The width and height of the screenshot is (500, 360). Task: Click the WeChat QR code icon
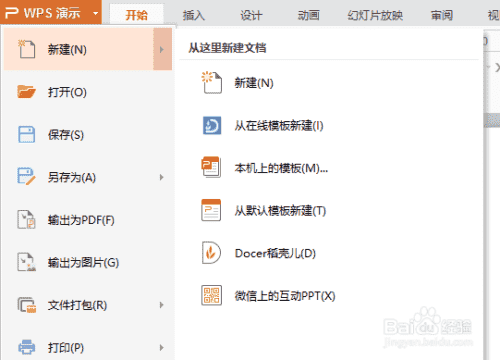tap(211, 295)
